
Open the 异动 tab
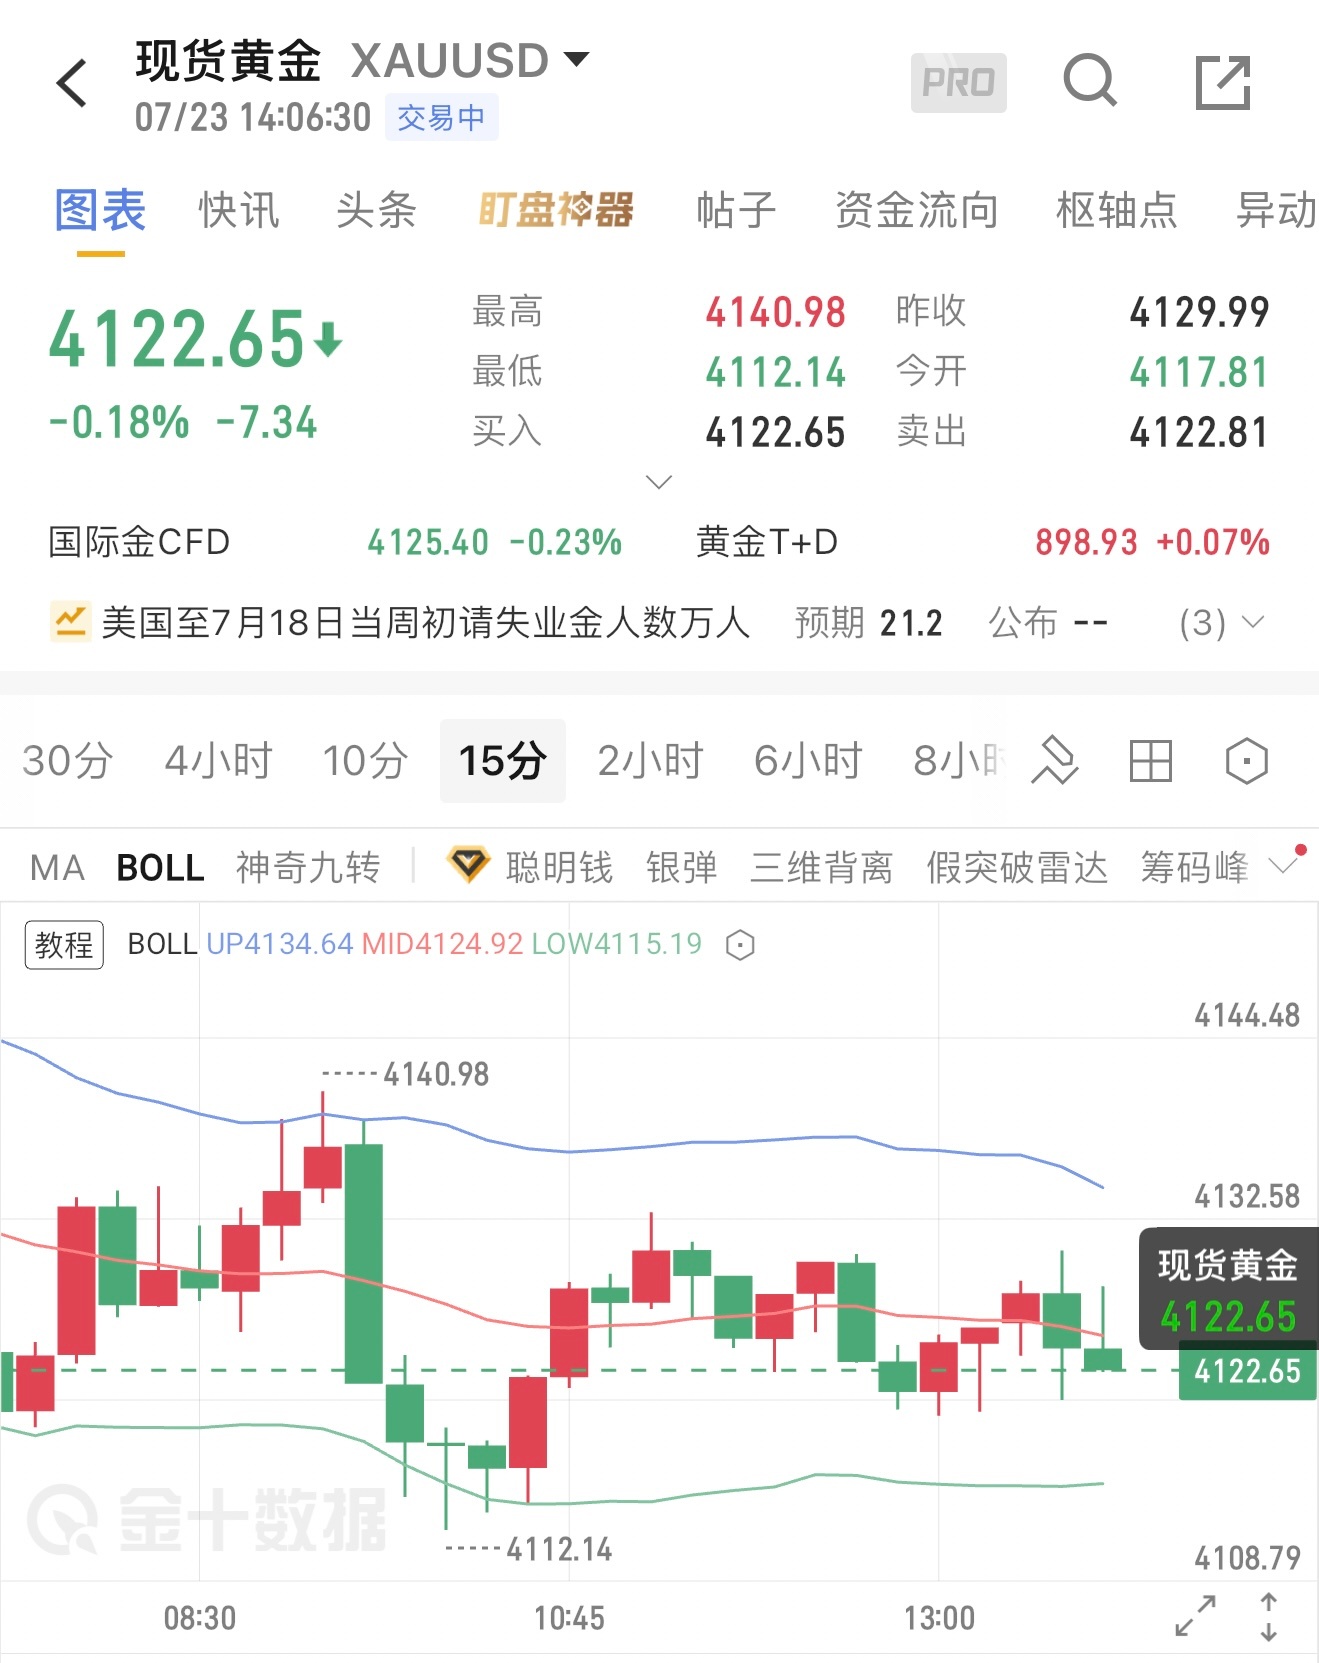[x=1277, y=211]
